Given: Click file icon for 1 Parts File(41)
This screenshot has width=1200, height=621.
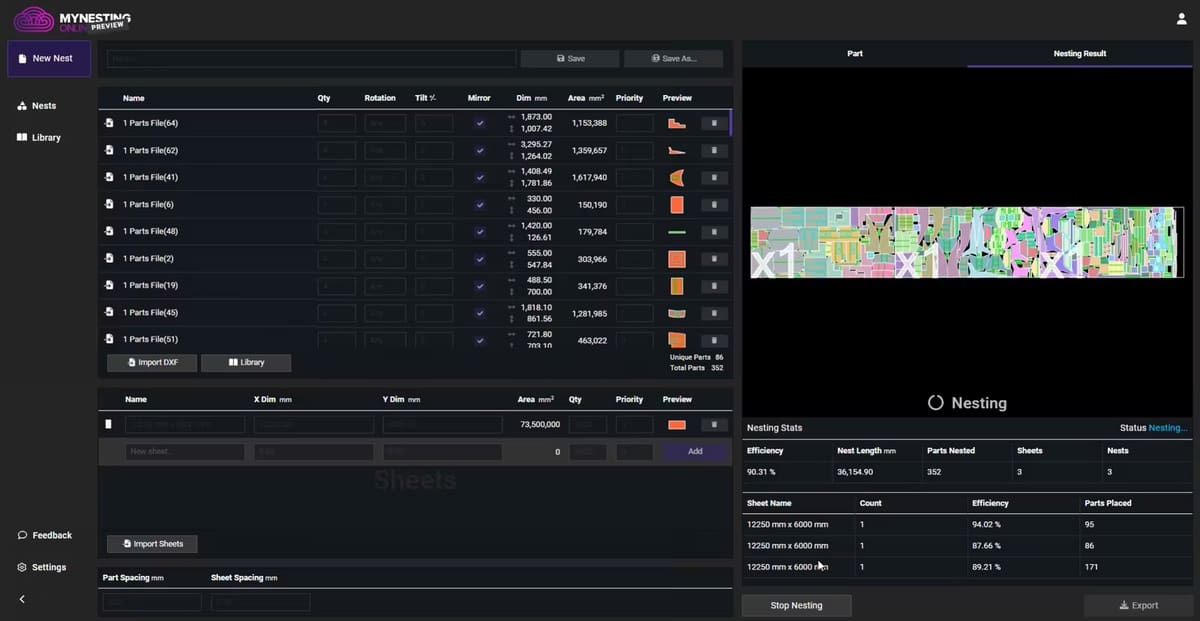Looking at the screenshot, I should (x=109, y=177).
